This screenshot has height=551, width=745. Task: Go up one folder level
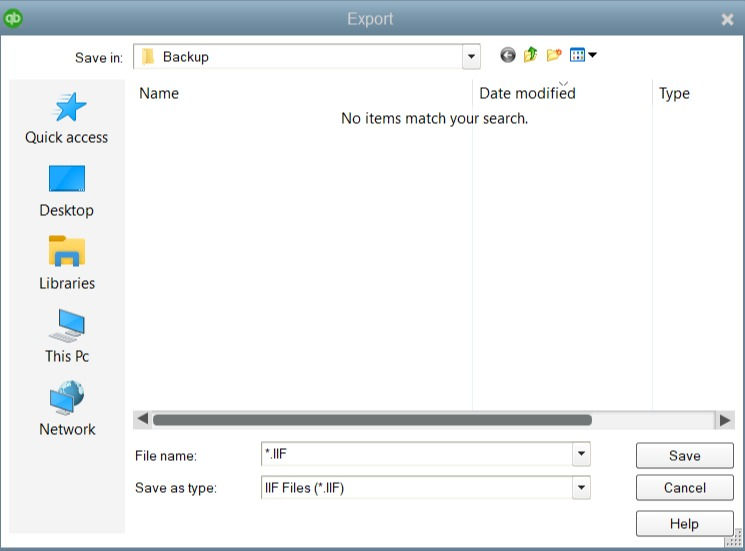(530, 55)
